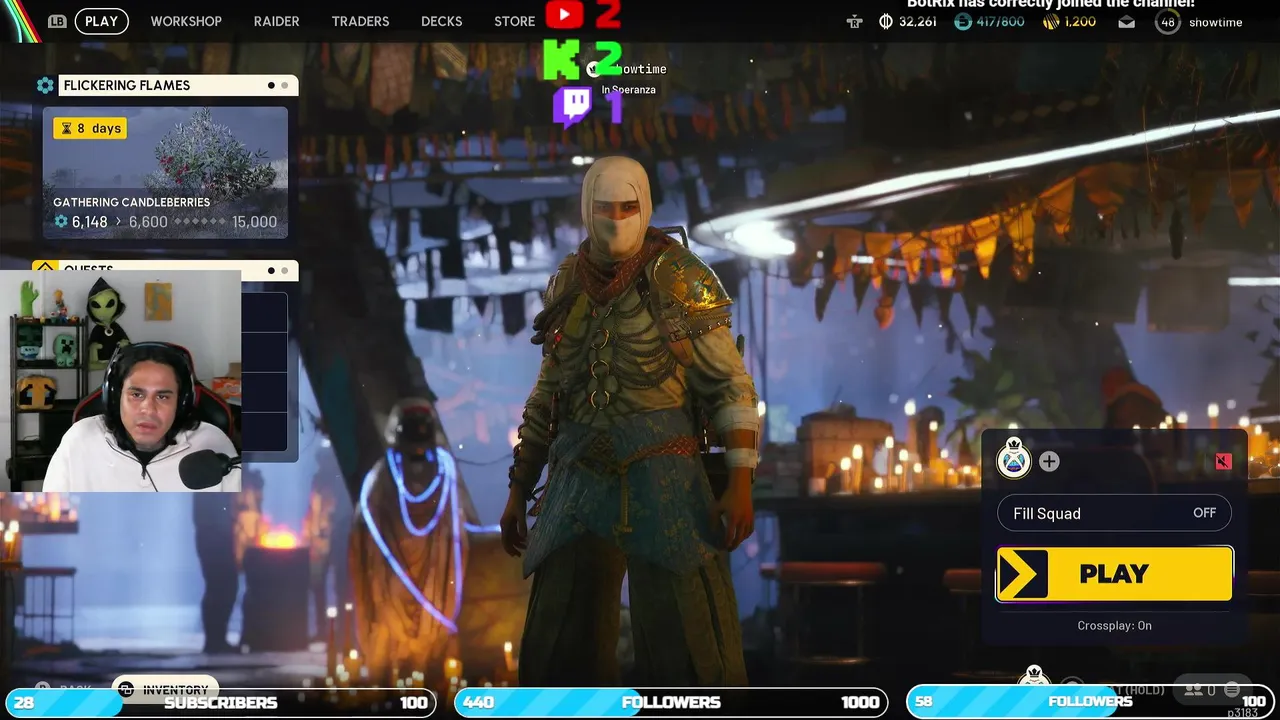Viewport: 1280px width, 720px height.
Task: Click the 58 Followers goal progress bar
Action: click(1090, 702)
